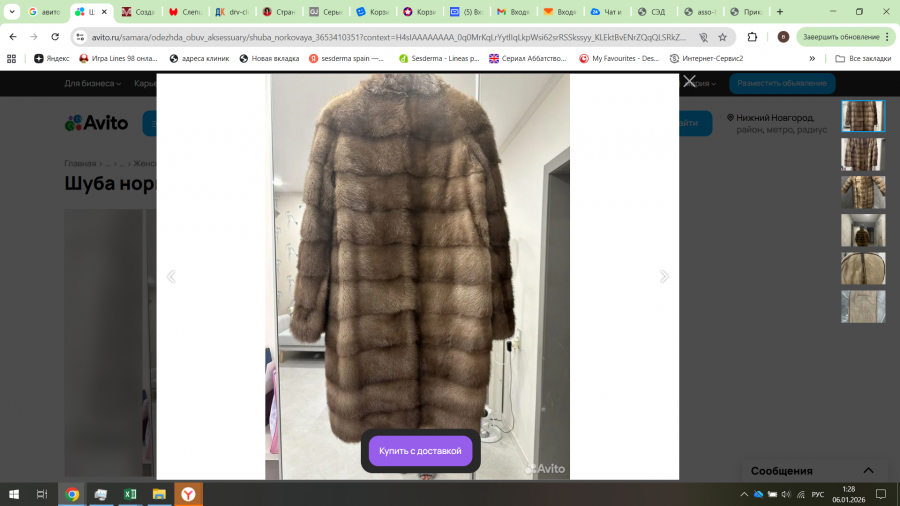This screenshot has width=900, height=506.
Task: Expand the 'Сообщения' chat panel chevron
Action: [x=868, y=471]
